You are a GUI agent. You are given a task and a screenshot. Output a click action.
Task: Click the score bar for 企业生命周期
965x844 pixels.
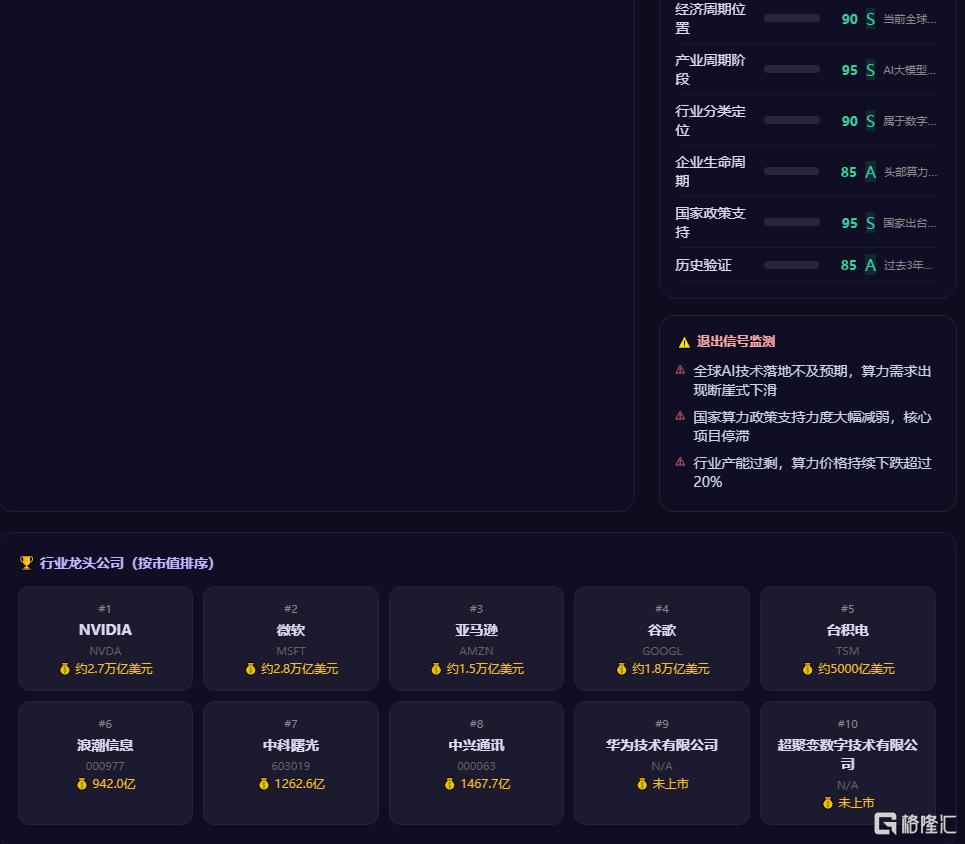[791, 171]
